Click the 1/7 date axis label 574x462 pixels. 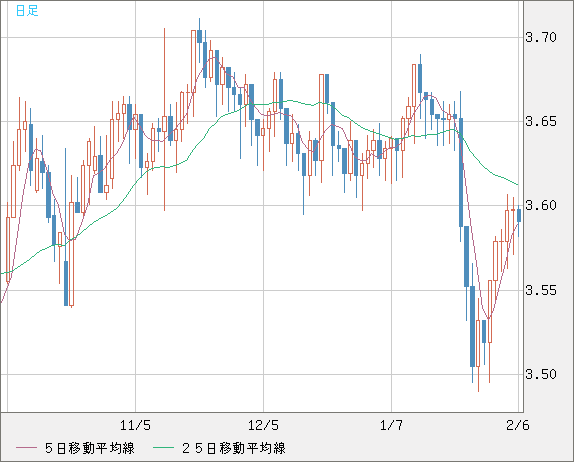click(391, 425)
